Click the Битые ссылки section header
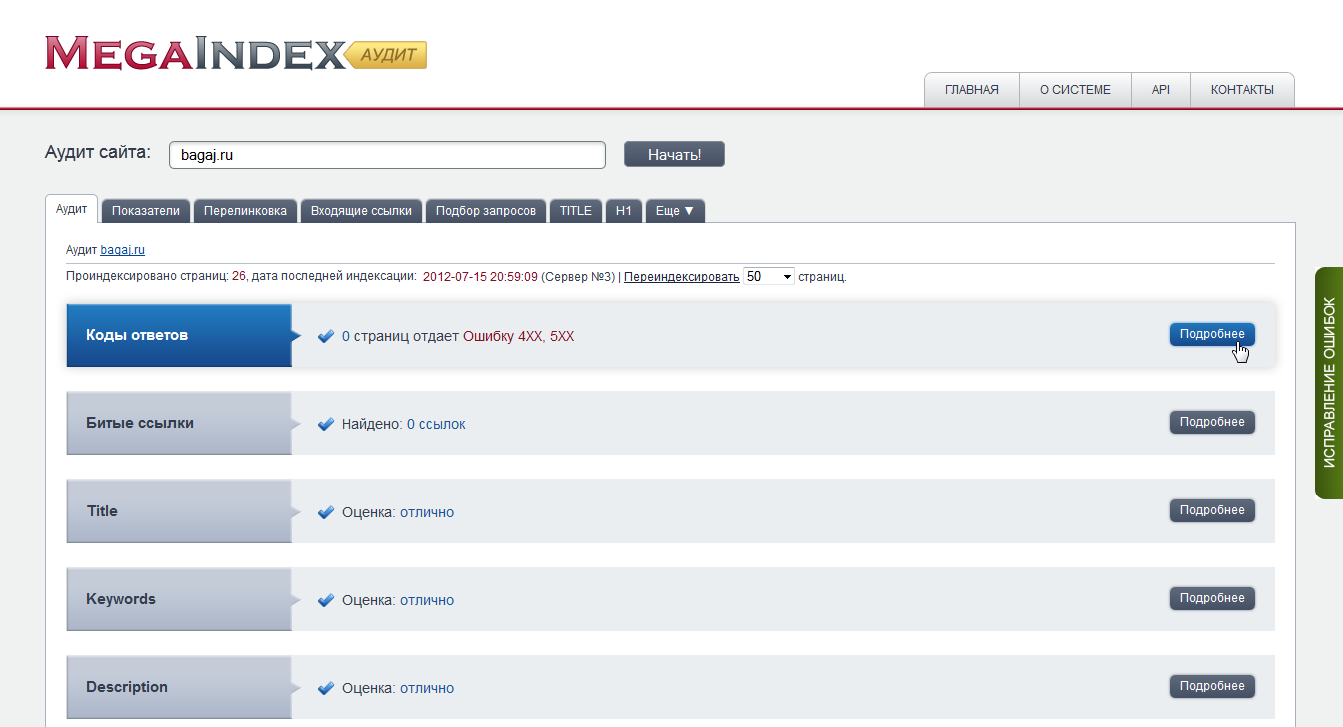1343x727 pixels. pyautogui.click(x=179, y=423)
